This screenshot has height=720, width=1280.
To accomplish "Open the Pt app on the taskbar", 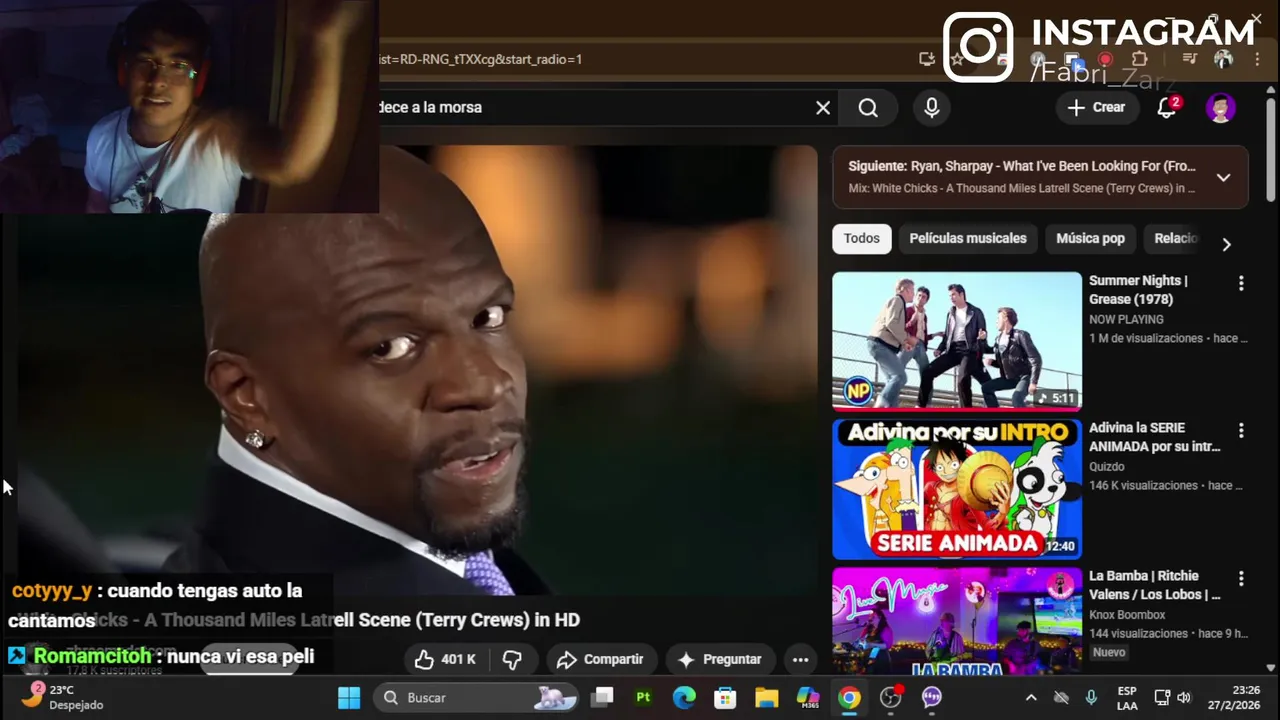I will 643,698.
